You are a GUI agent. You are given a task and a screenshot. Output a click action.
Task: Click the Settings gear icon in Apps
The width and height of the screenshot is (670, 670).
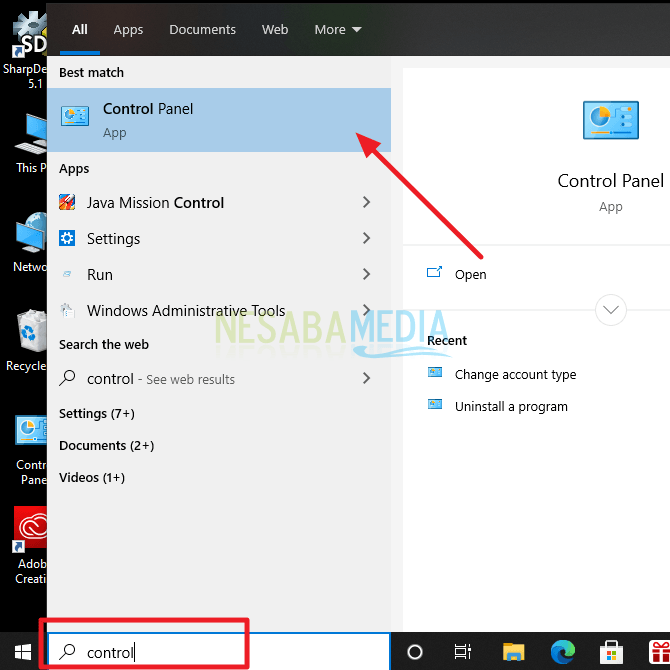pos(67,238)
